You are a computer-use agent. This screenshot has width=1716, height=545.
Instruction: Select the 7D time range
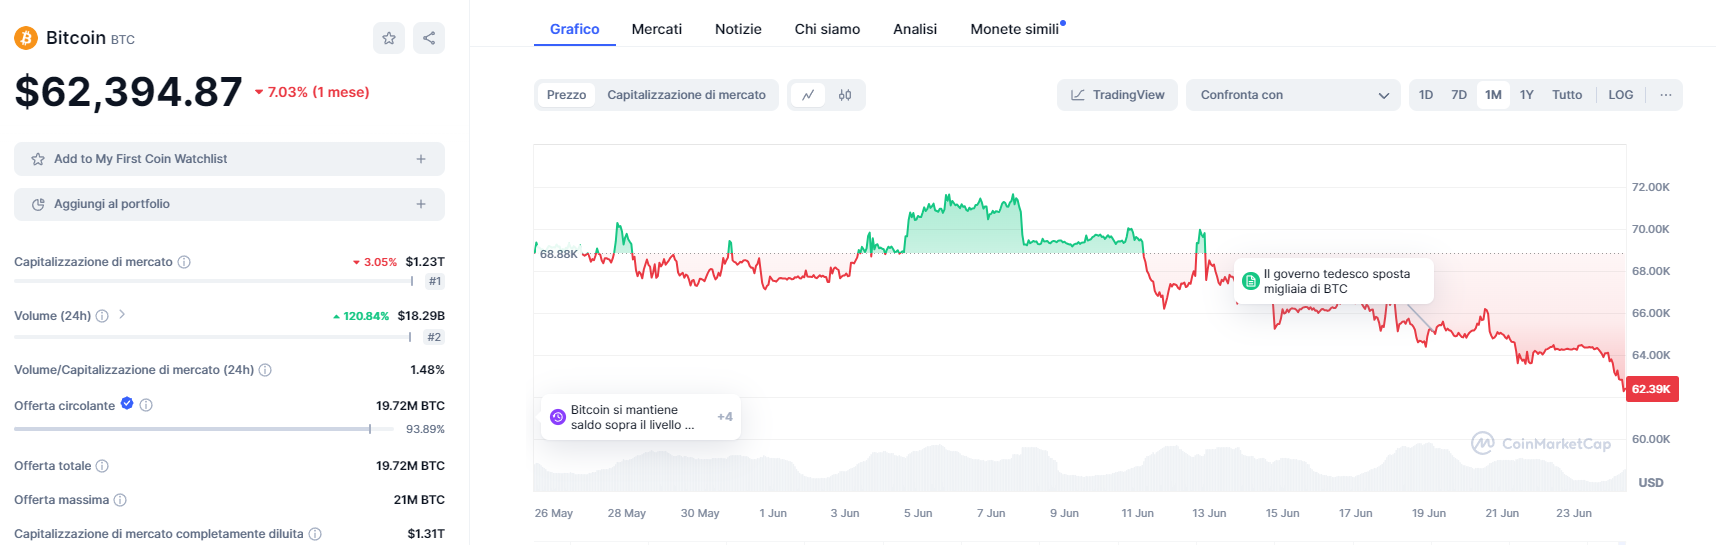[1459, 95]
